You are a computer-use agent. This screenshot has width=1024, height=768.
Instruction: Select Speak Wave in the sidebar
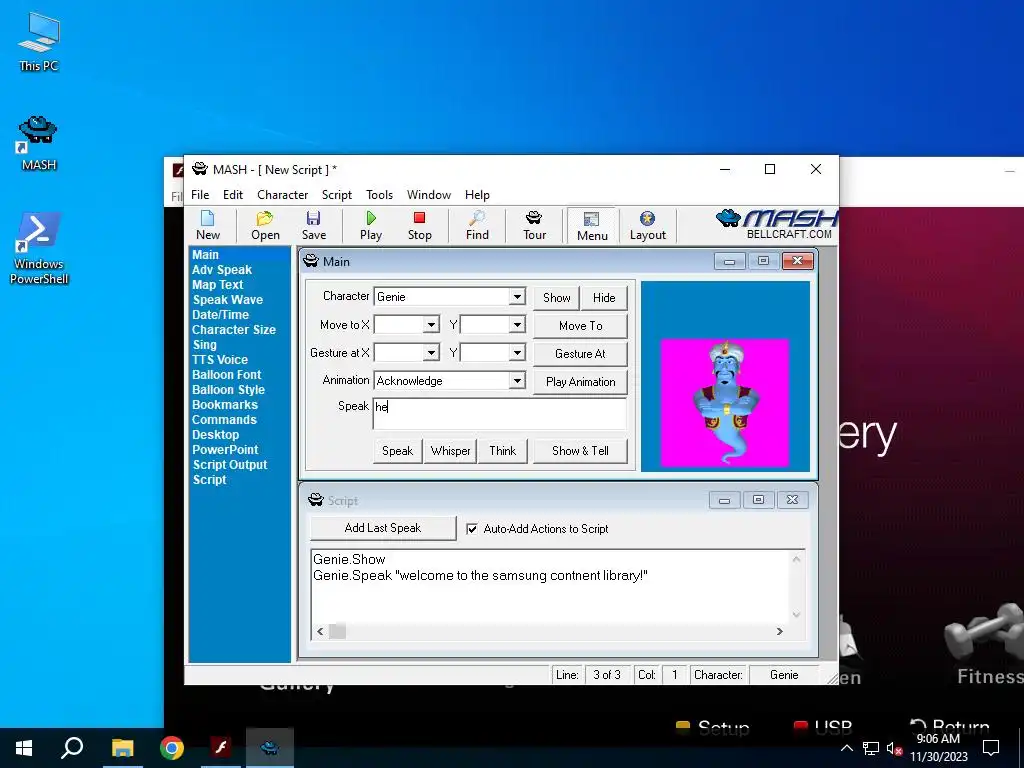click(x=227, y=300)
